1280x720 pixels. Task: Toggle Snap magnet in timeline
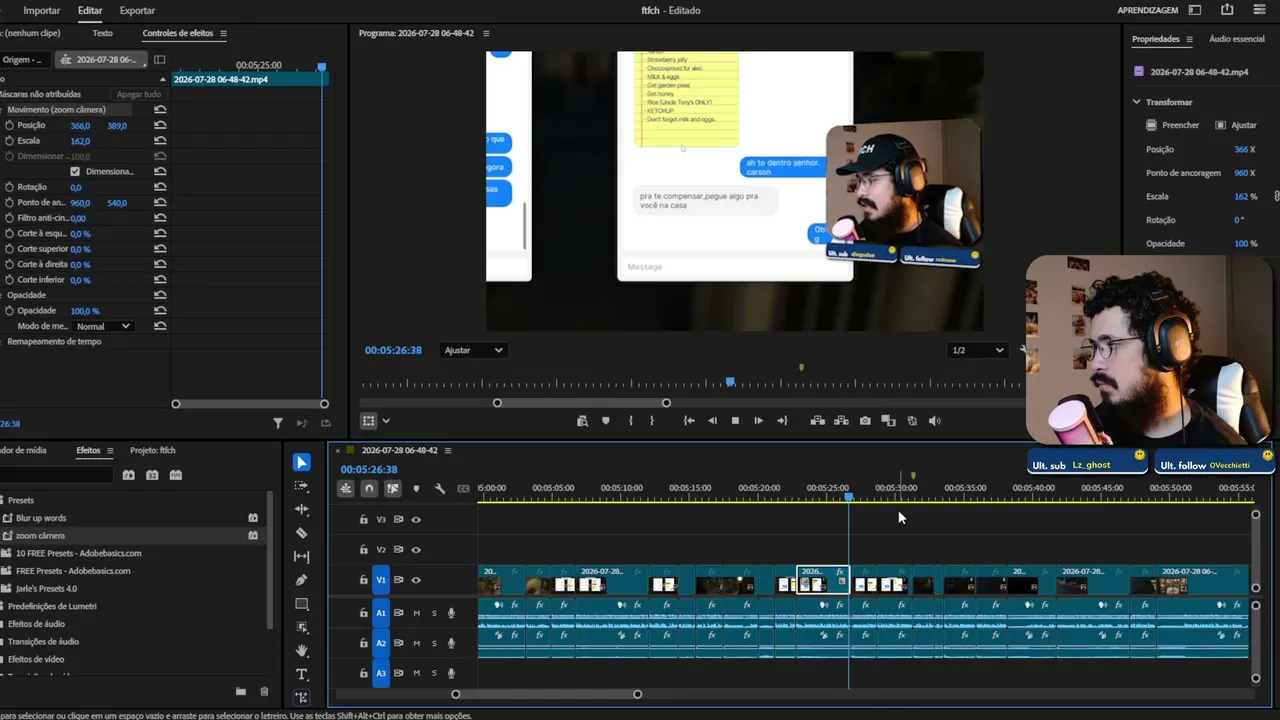369,489
